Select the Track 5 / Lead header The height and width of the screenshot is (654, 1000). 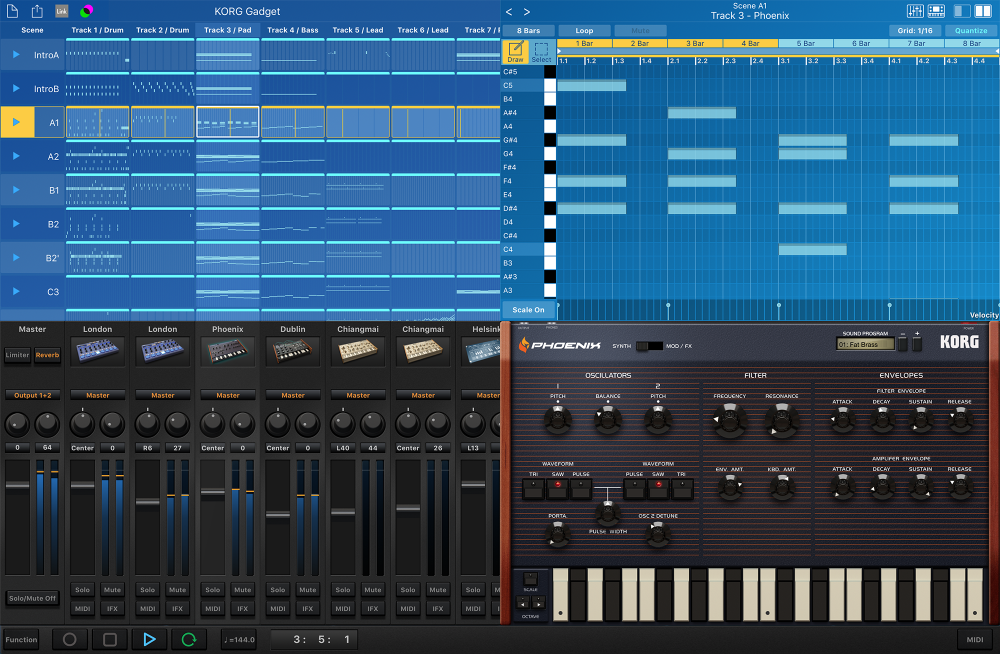pyautogui.click(x=358, y=30)
